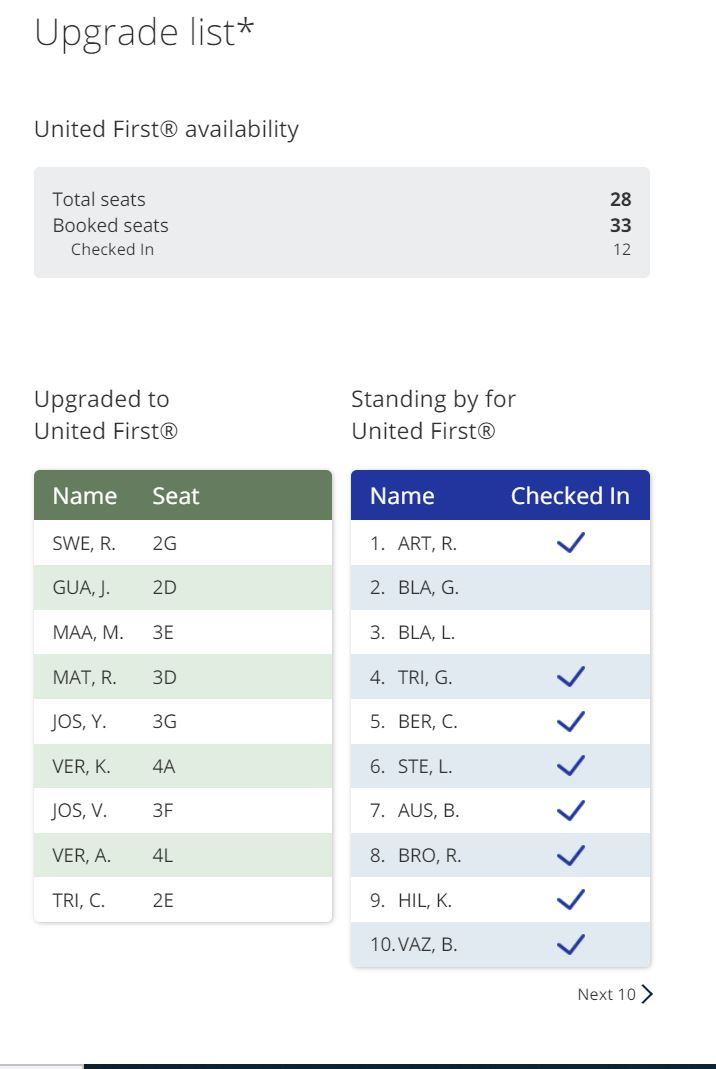Click the checkmark in STE, L. row
This screenshot has height=1069, width=716.
tap(570, 766)
